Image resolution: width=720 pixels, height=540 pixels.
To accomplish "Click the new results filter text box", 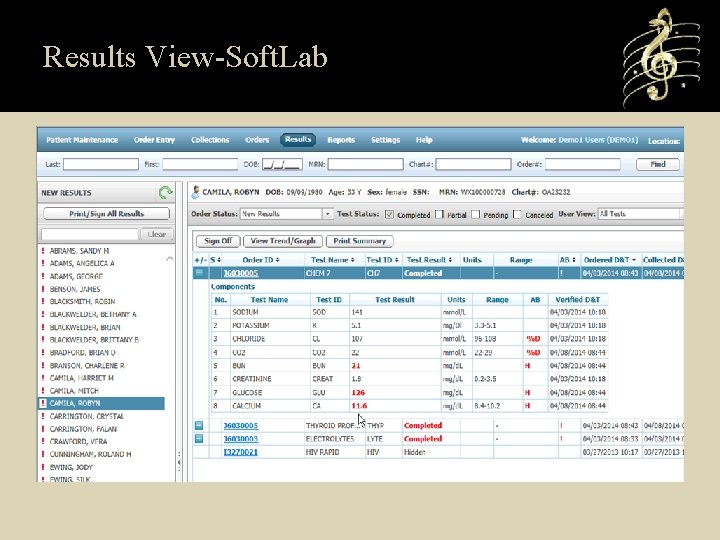I will pyautogui.click(x=90, y=234).
